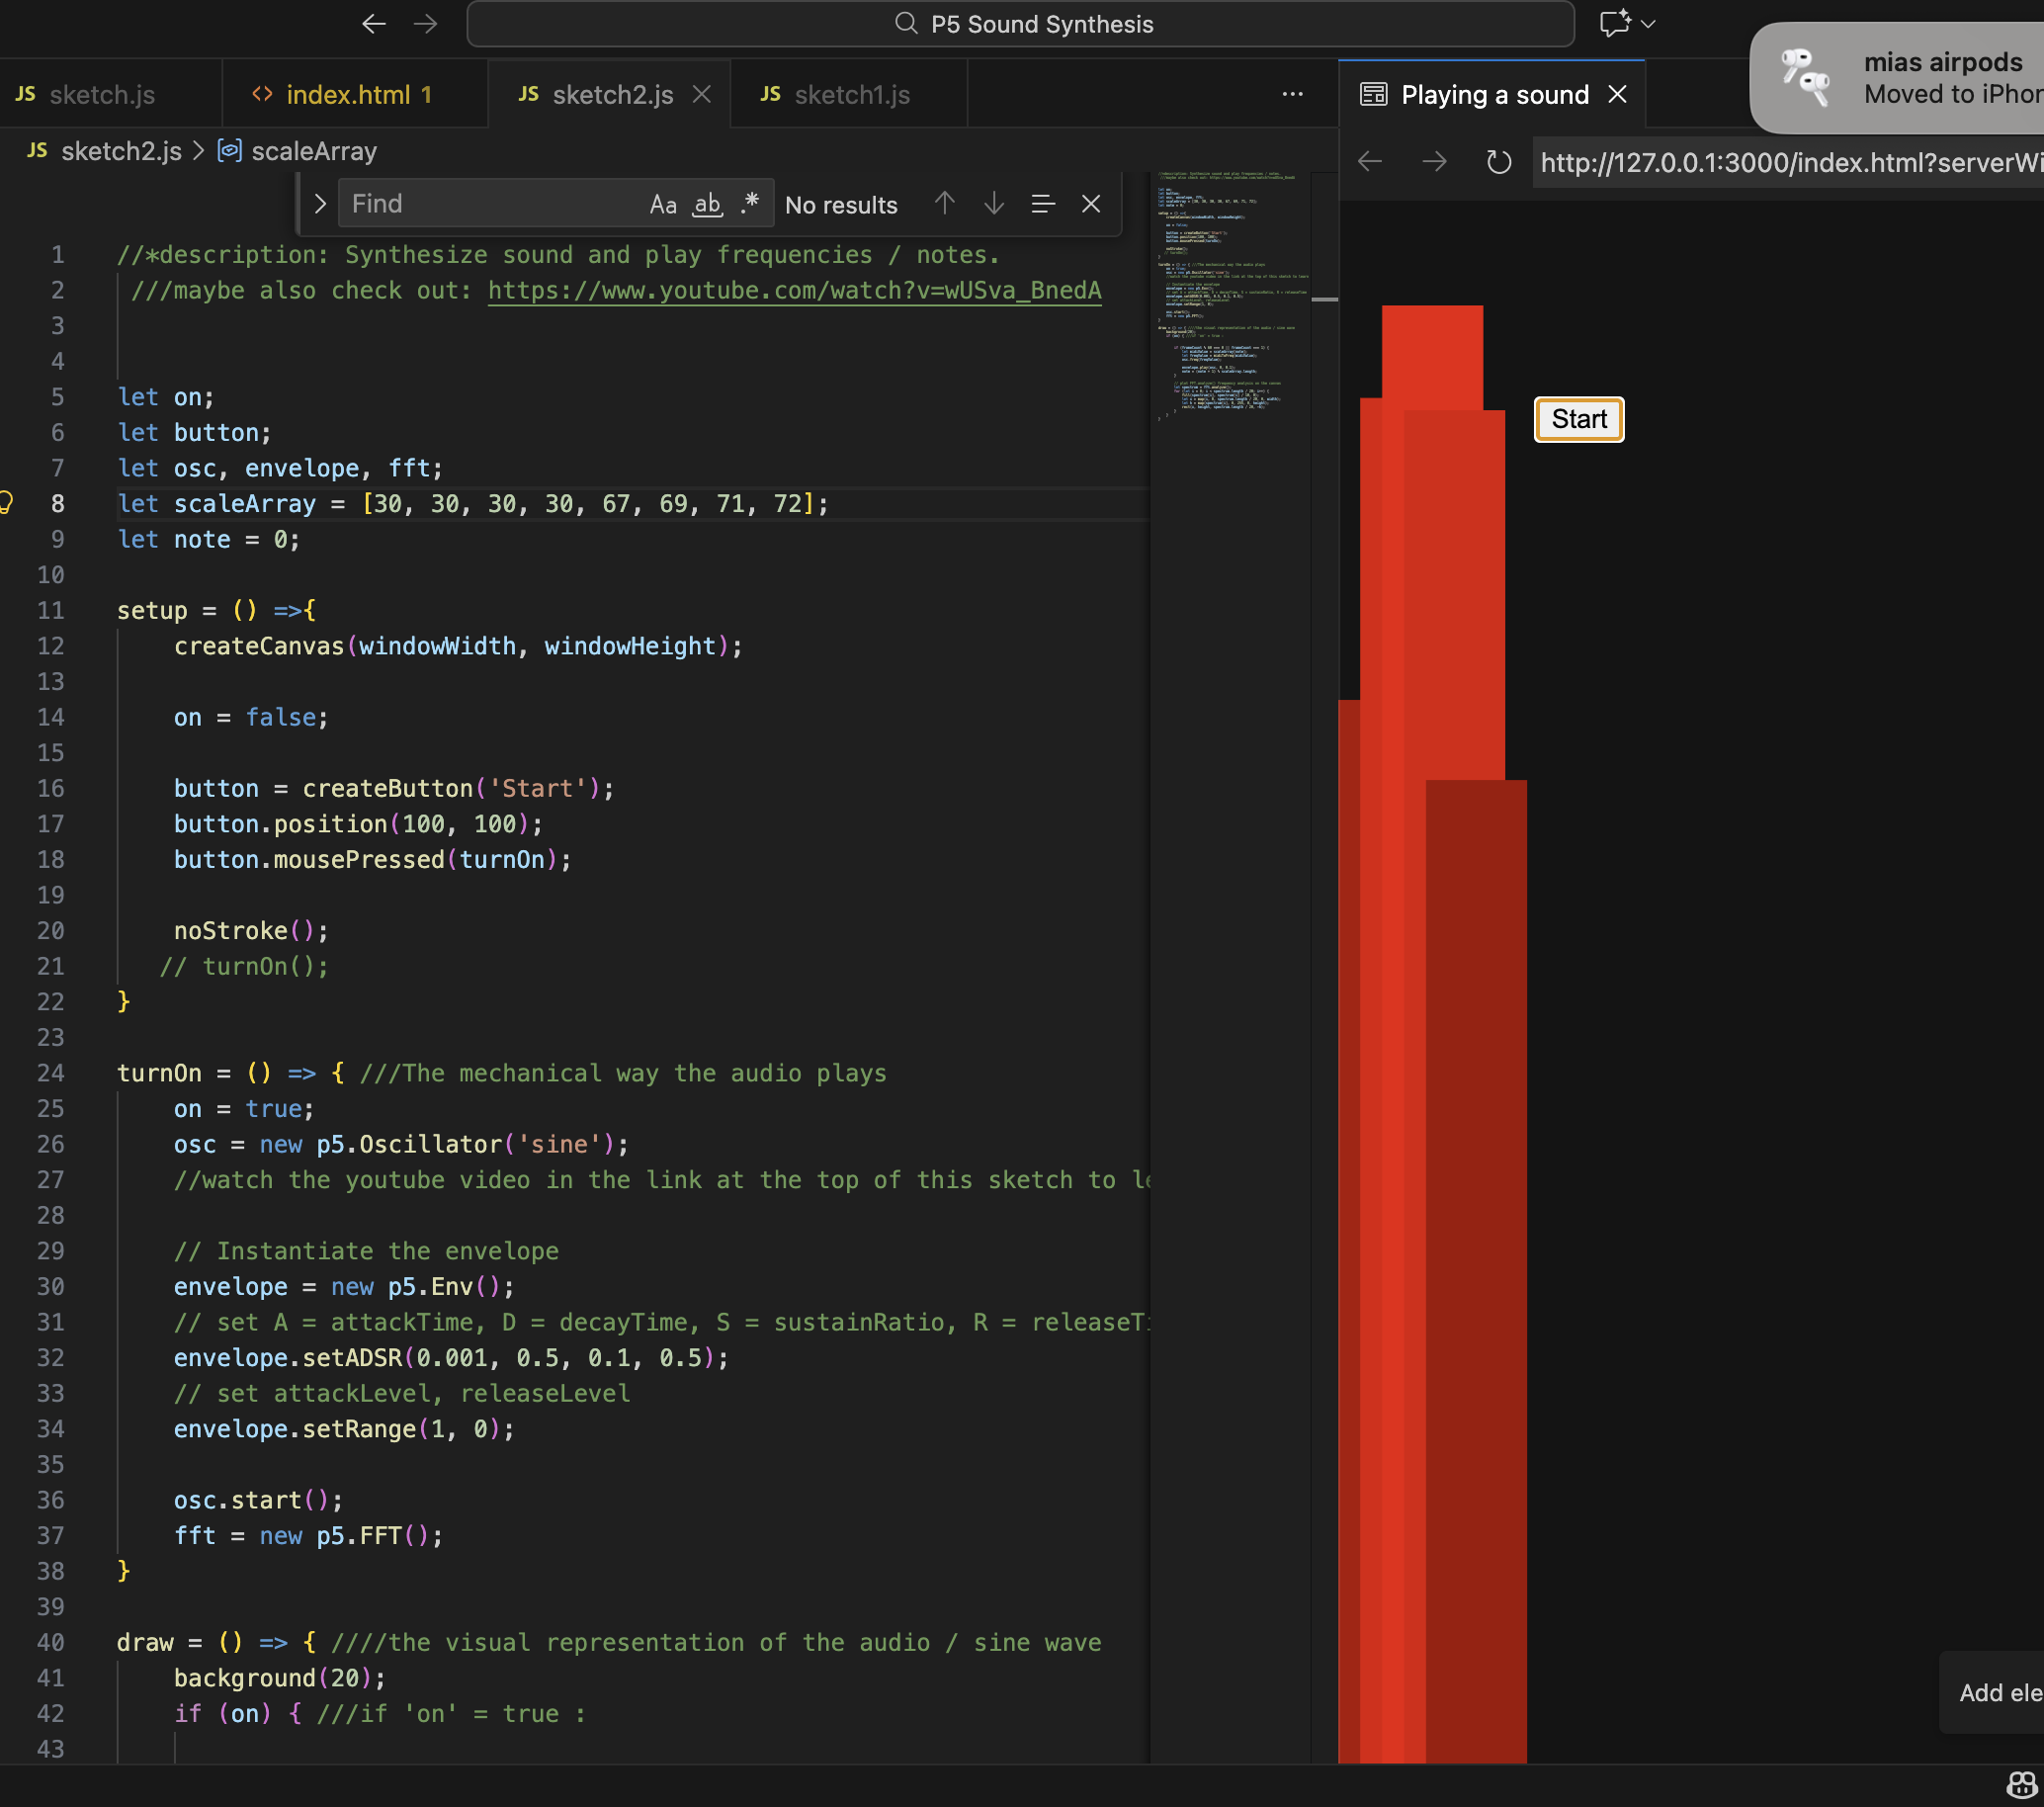Click the minimap scroll slider

(1324, 299)
